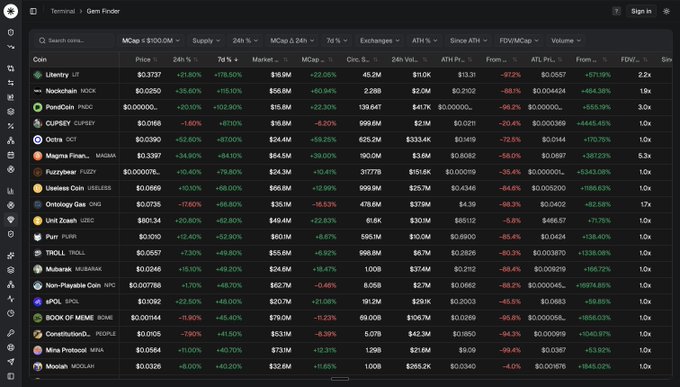
Task: Sort by the Coin column header
Action: pos(40,59)
